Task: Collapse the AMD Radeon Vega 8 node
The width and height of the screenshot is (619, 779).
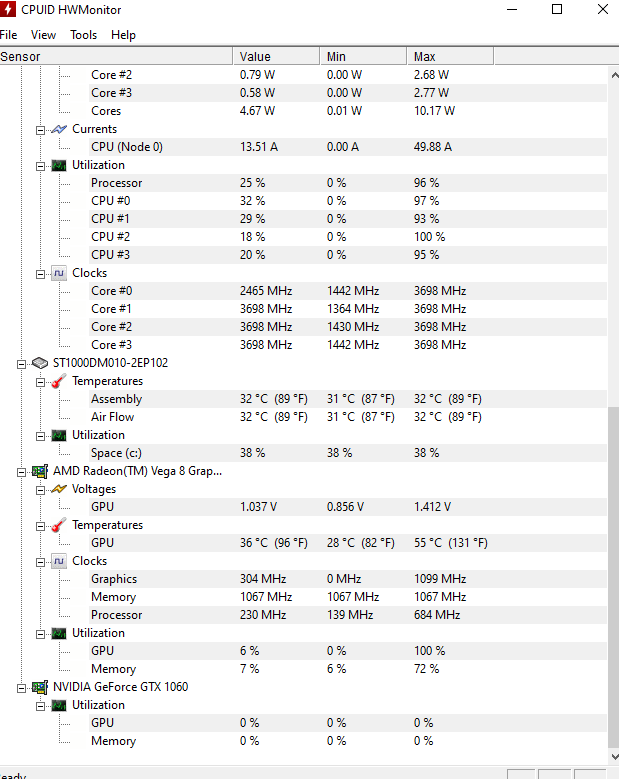Action: (x=21, y=472)
